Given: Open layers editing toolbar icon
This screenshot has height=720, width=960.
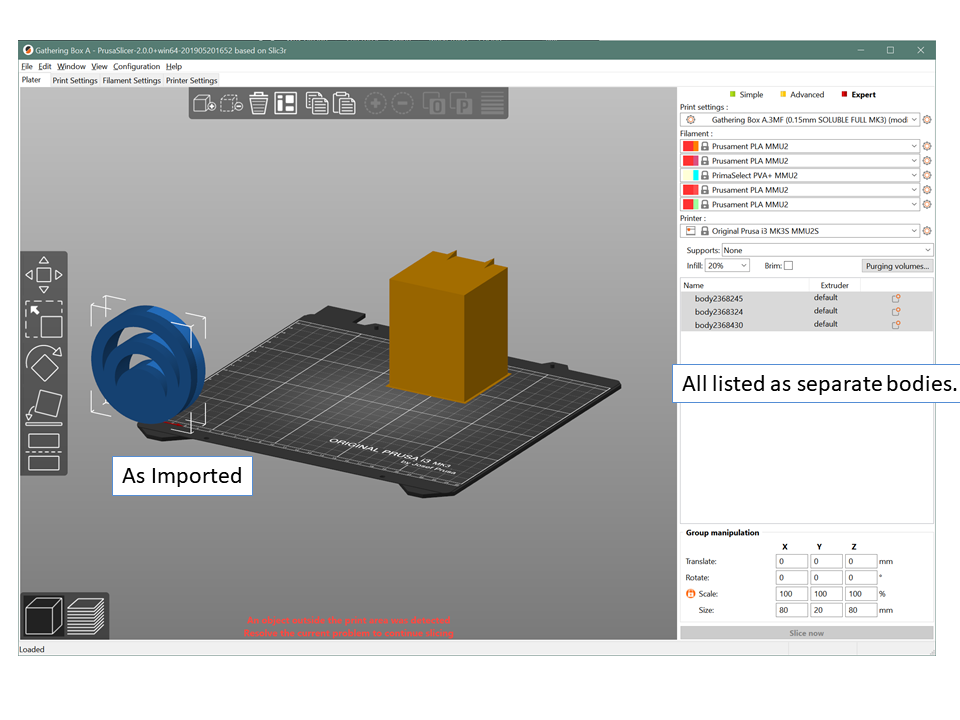Looking at the screenshot, I should point(492,103).
